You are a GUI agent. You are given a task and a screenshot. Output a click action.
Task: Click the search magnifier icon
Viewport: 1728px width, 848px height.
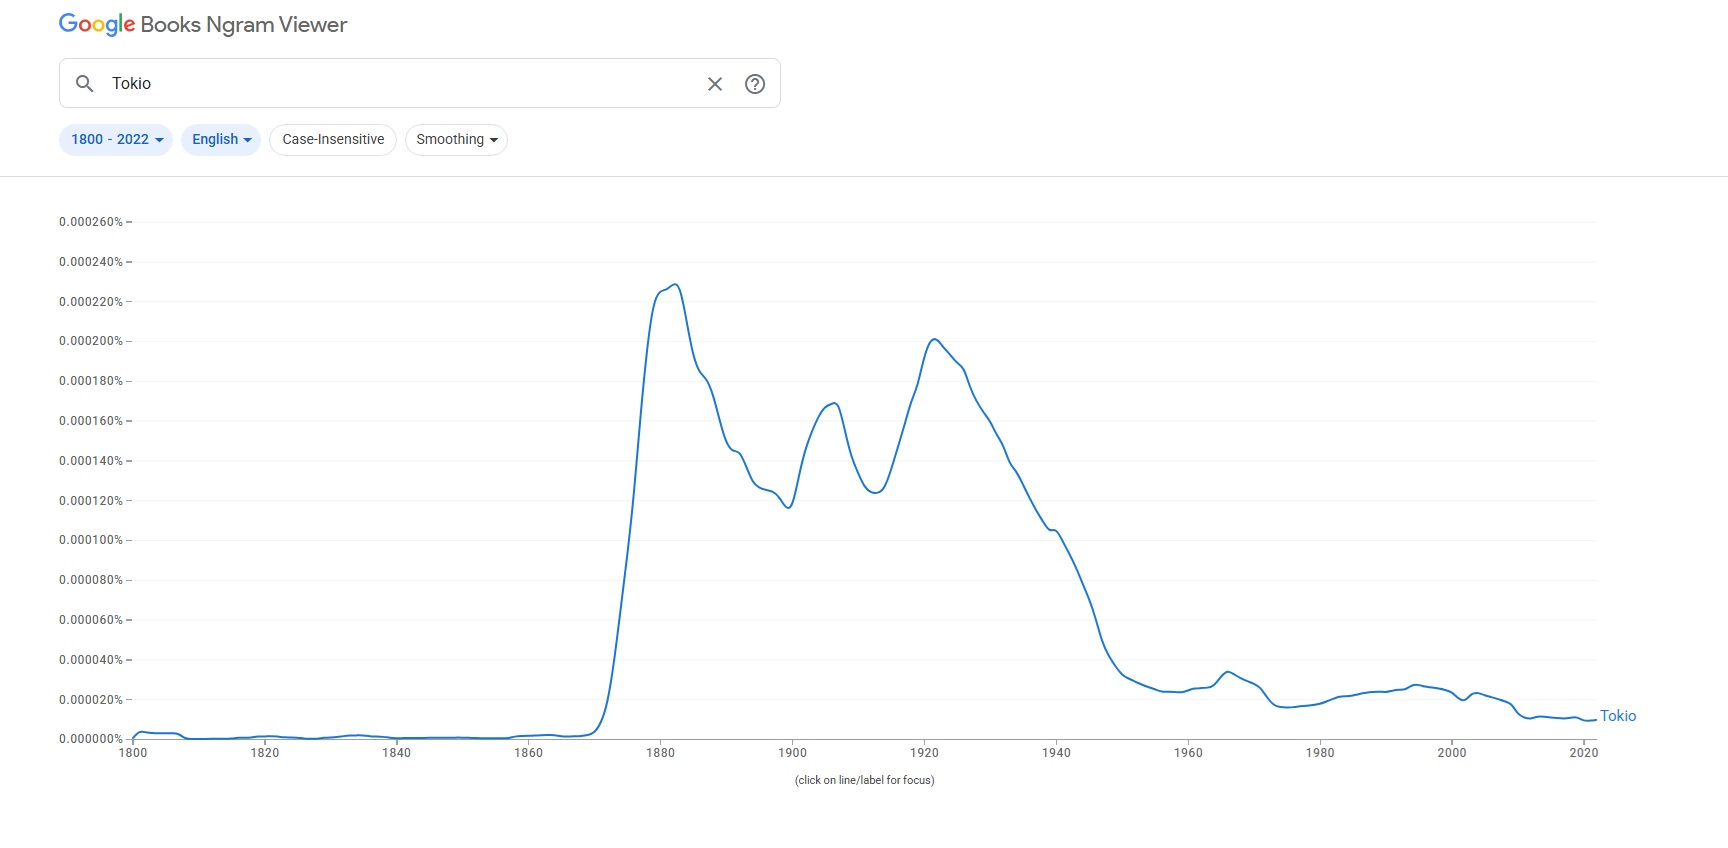[85, 84]
